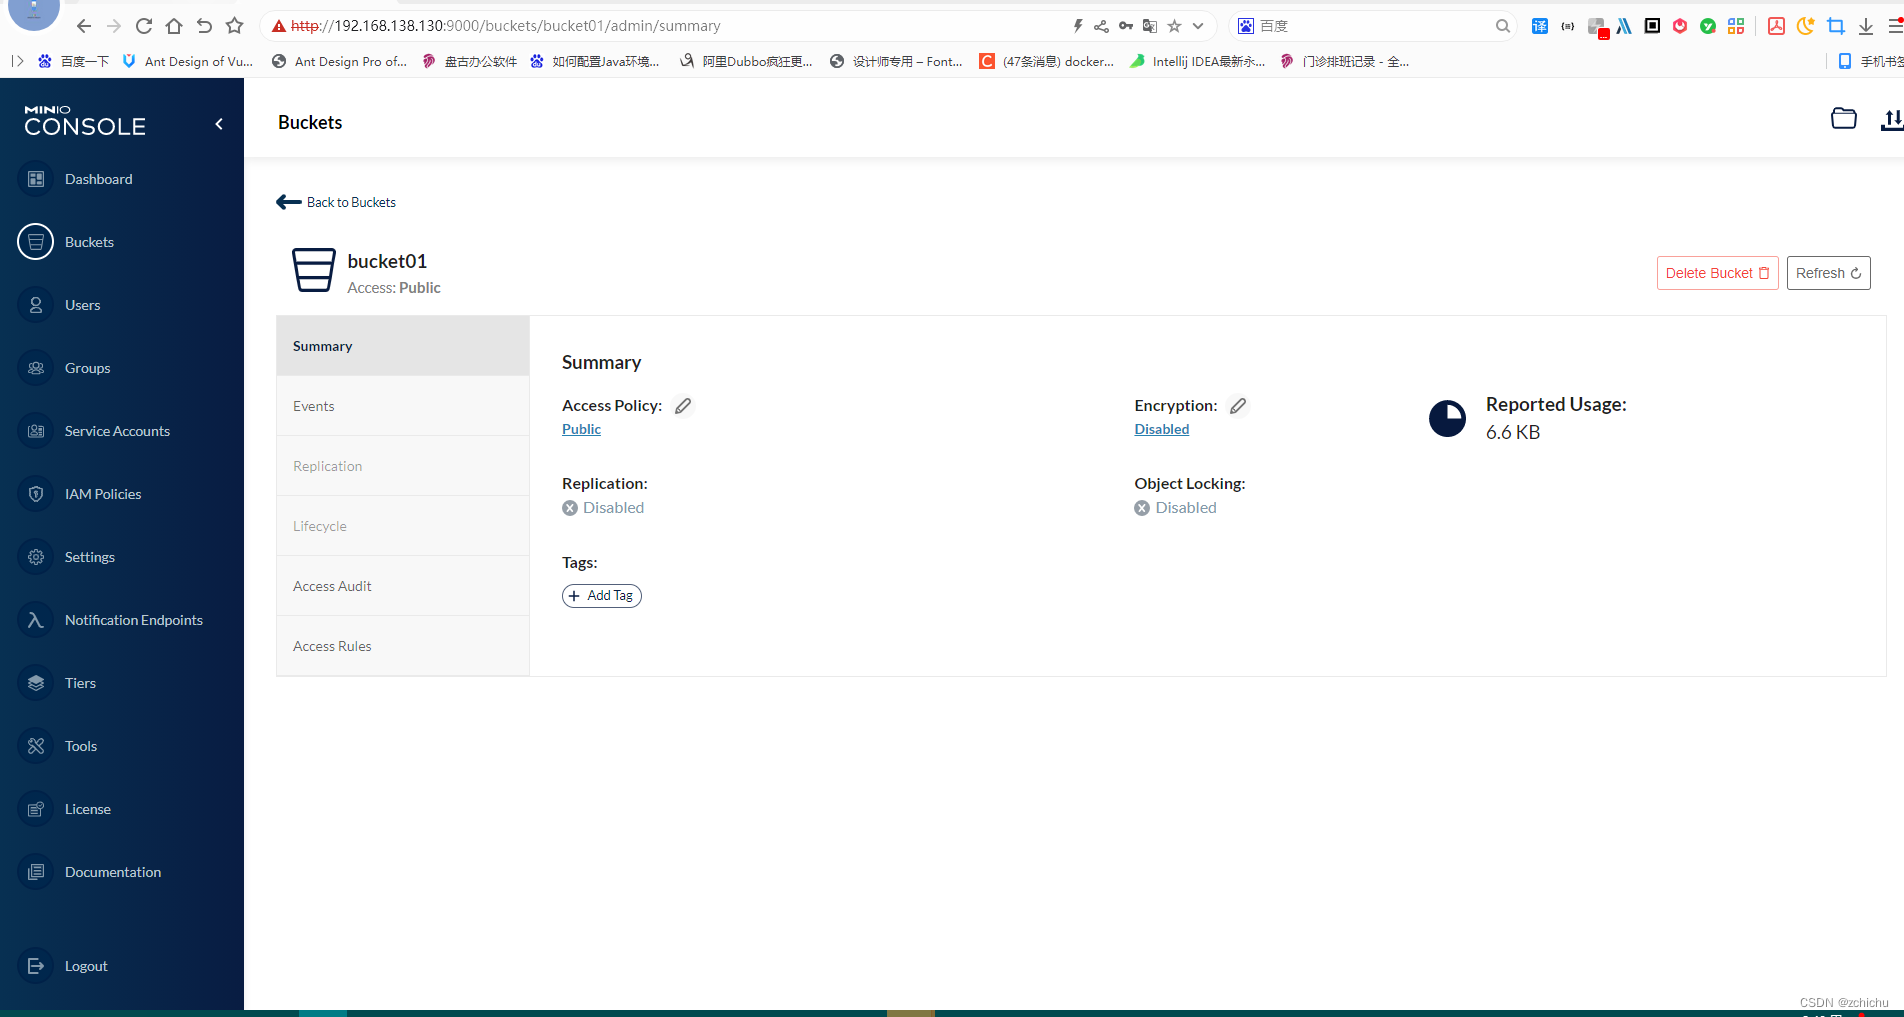Screen dimensions: 1904x1017
Task: Click the Delete Bucket button
Action: pyautogui.click(x=1716, y=272)
